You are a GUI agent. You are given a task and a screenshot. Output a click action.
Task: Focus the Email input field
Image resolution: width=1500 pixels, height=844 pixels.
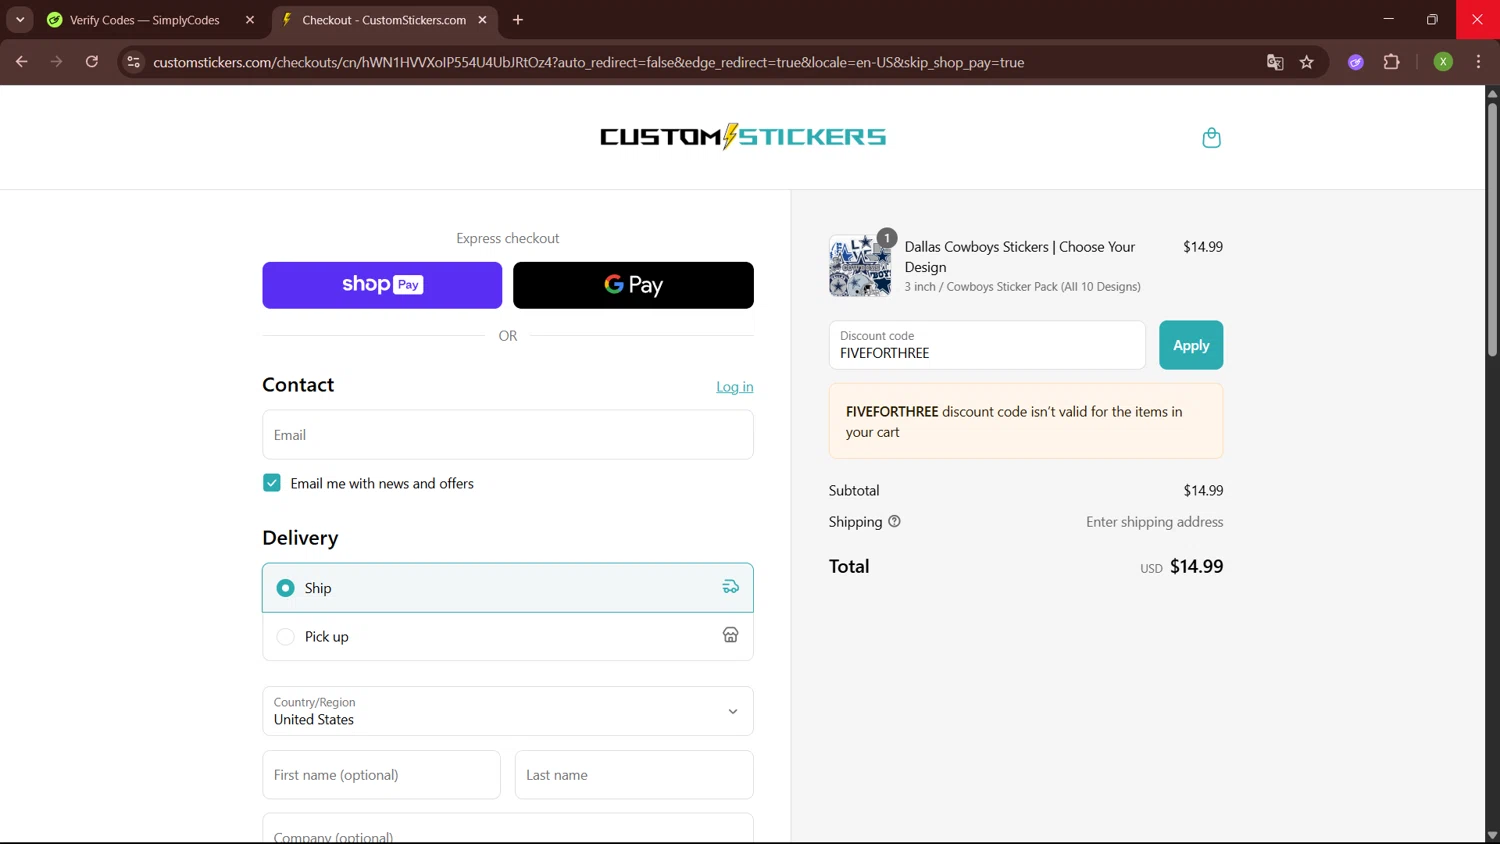pos(508,435)
